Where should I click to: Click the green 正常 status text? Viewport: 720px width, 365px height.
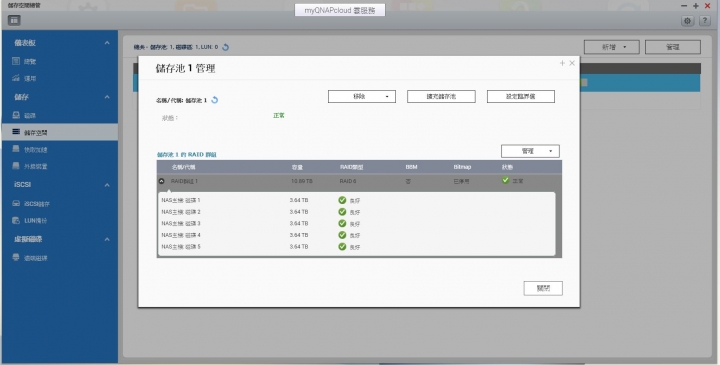coord(279,115)
